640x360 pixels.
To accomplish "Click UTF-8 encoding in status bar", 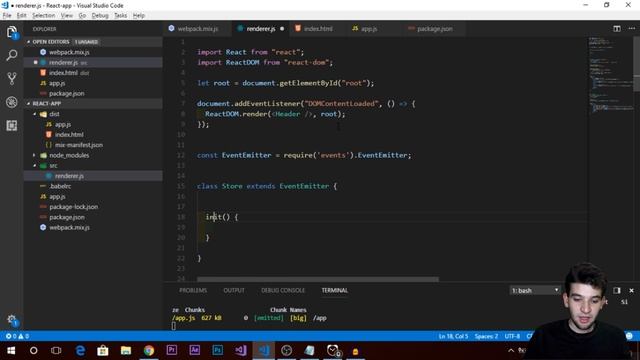I will tap(512, 336).
